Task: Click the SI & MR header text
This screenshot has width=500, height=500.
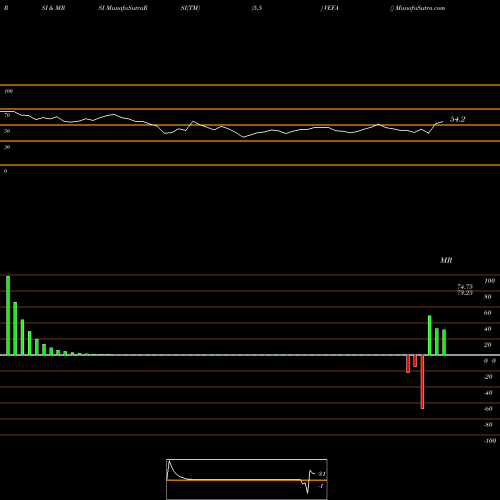Action: [53, 8]
